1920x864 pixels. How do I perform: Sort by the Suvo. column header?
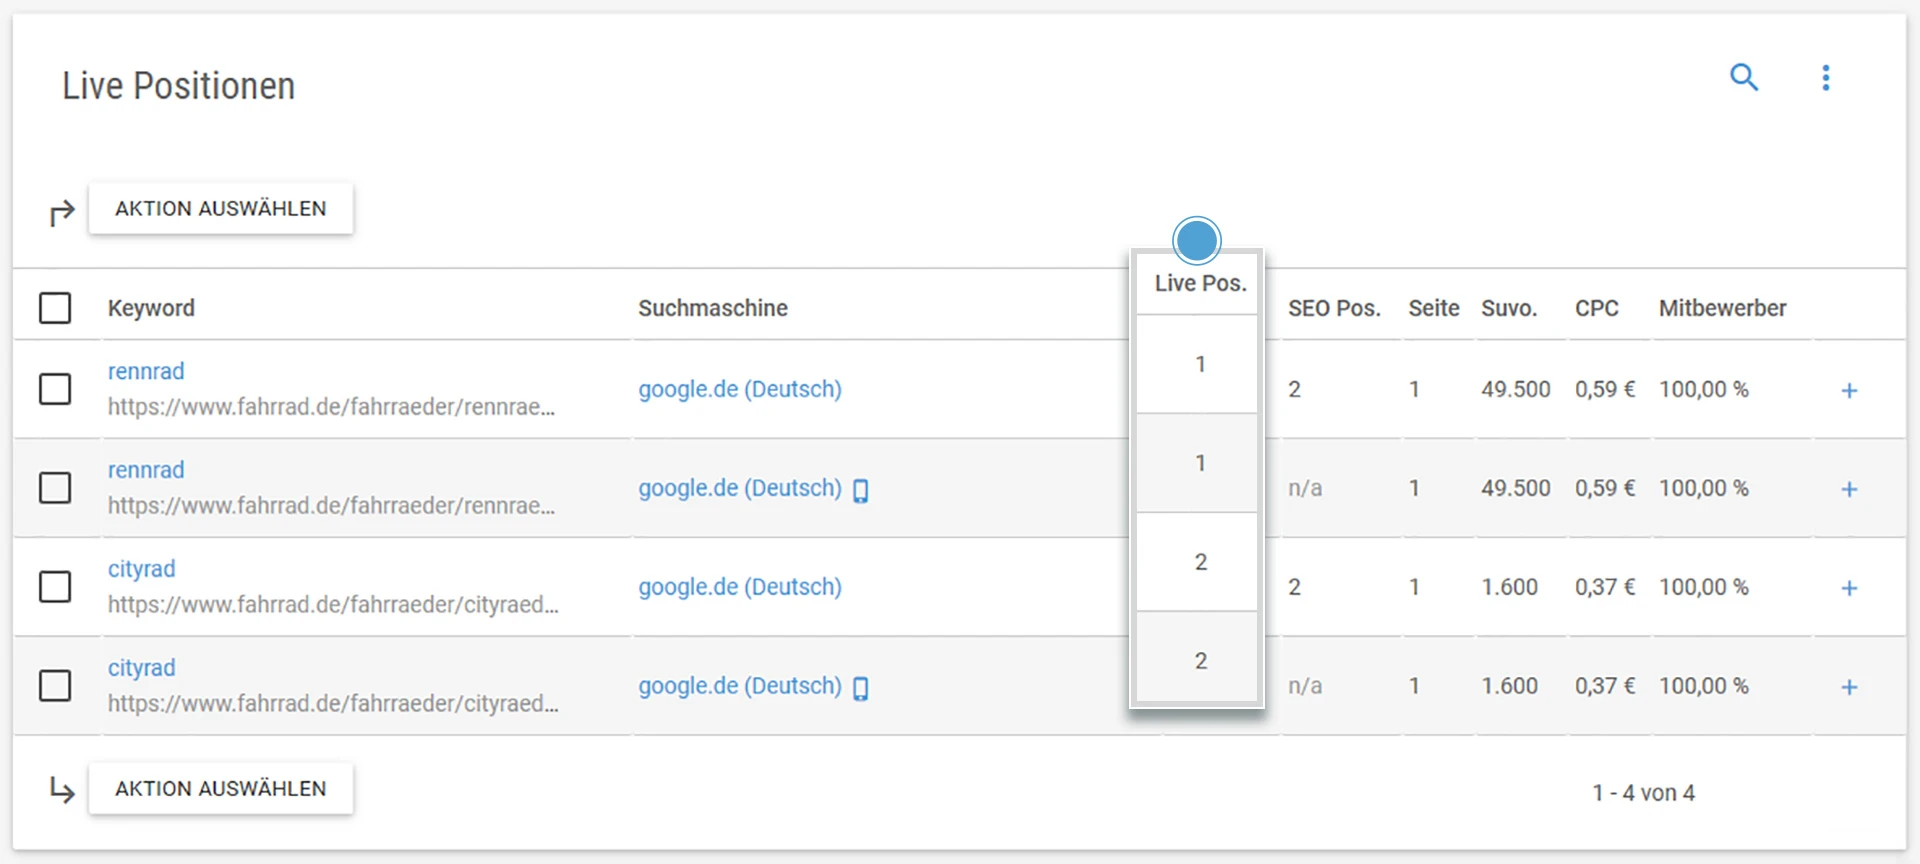point(1509,308)
